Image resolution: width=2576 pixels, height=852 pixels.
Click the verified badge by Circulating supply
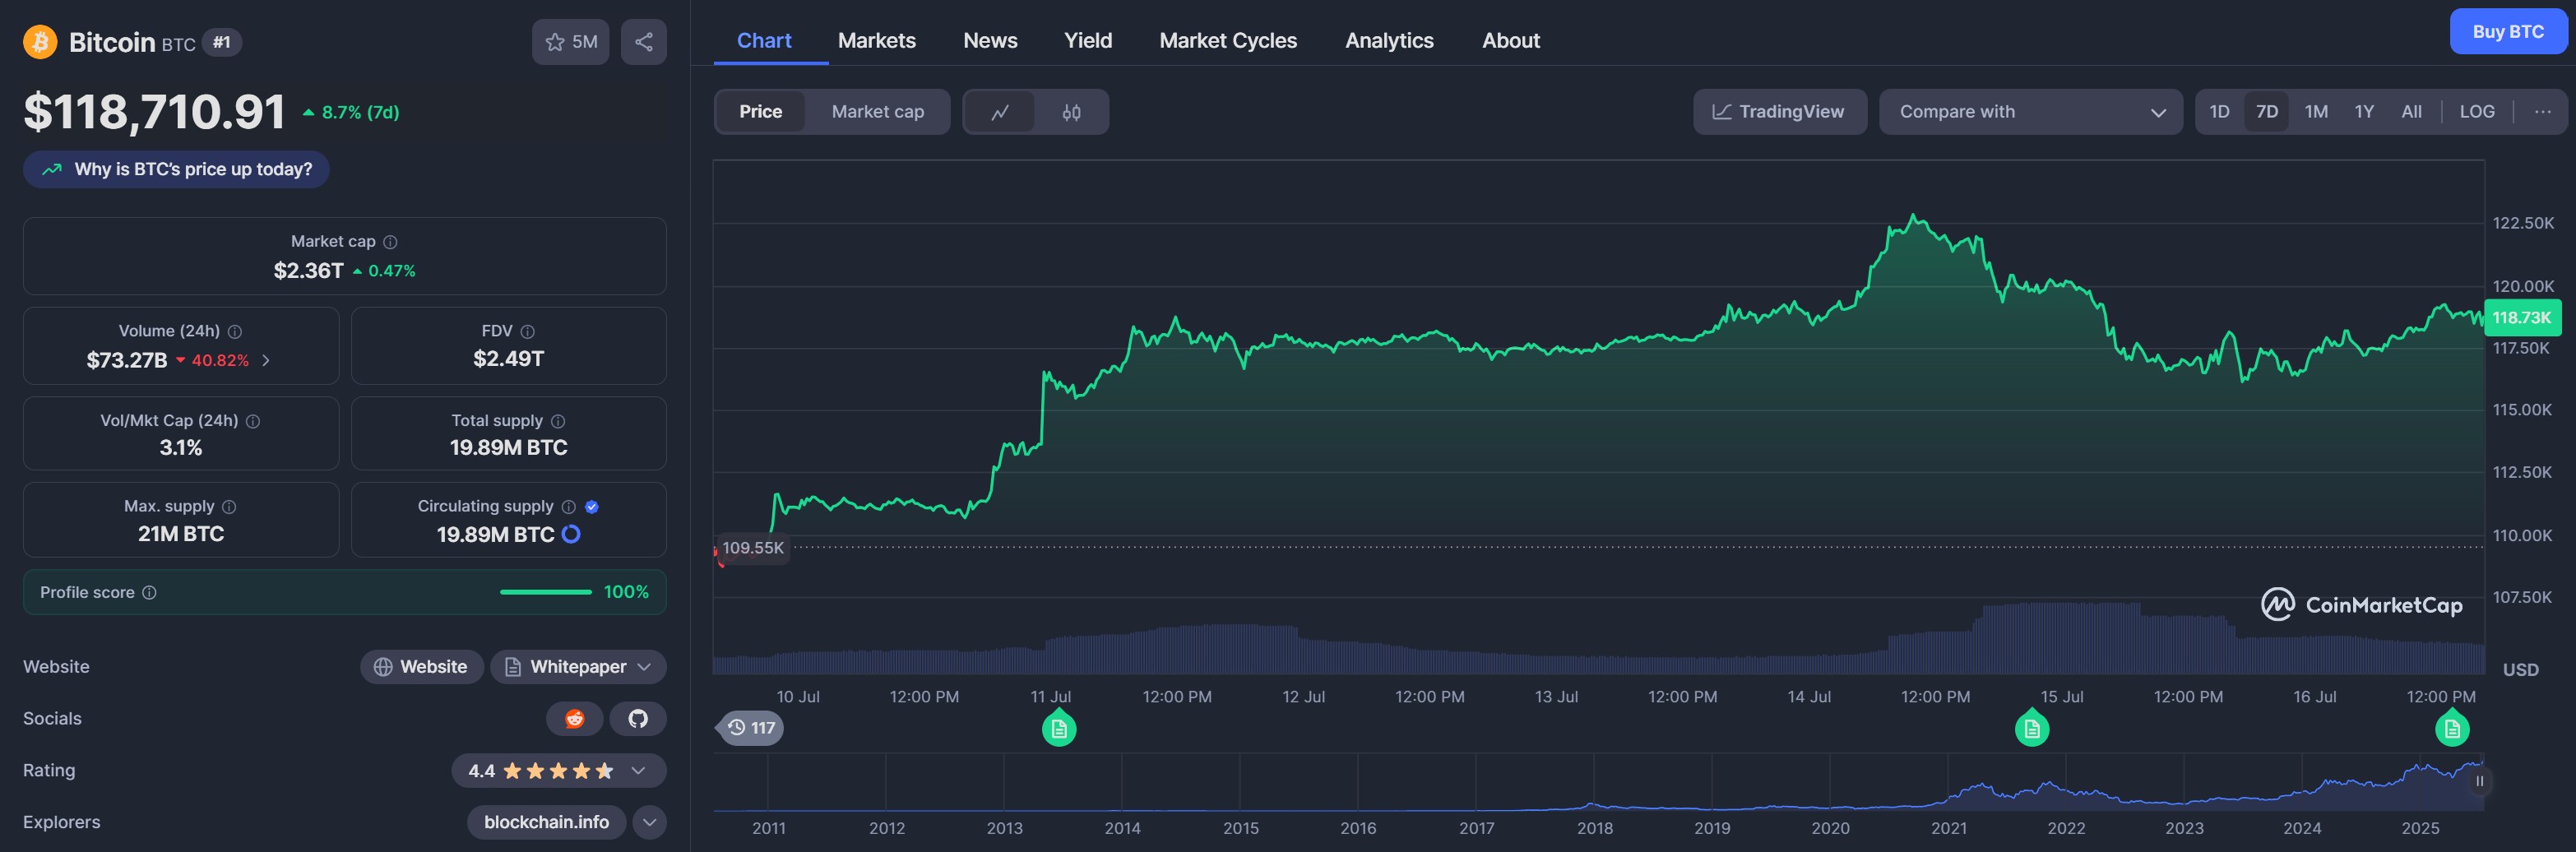coord(592,507)
